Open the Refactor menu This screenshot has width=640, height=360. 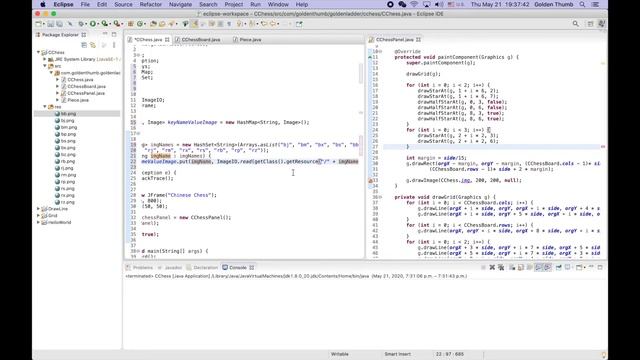pyautogui.click(x=151, y=4)
